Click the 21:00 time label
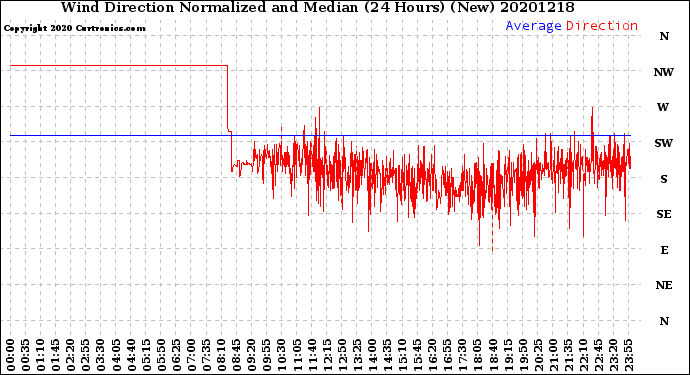The height and width of the screenshot is (375, 690). click(553, 356)
